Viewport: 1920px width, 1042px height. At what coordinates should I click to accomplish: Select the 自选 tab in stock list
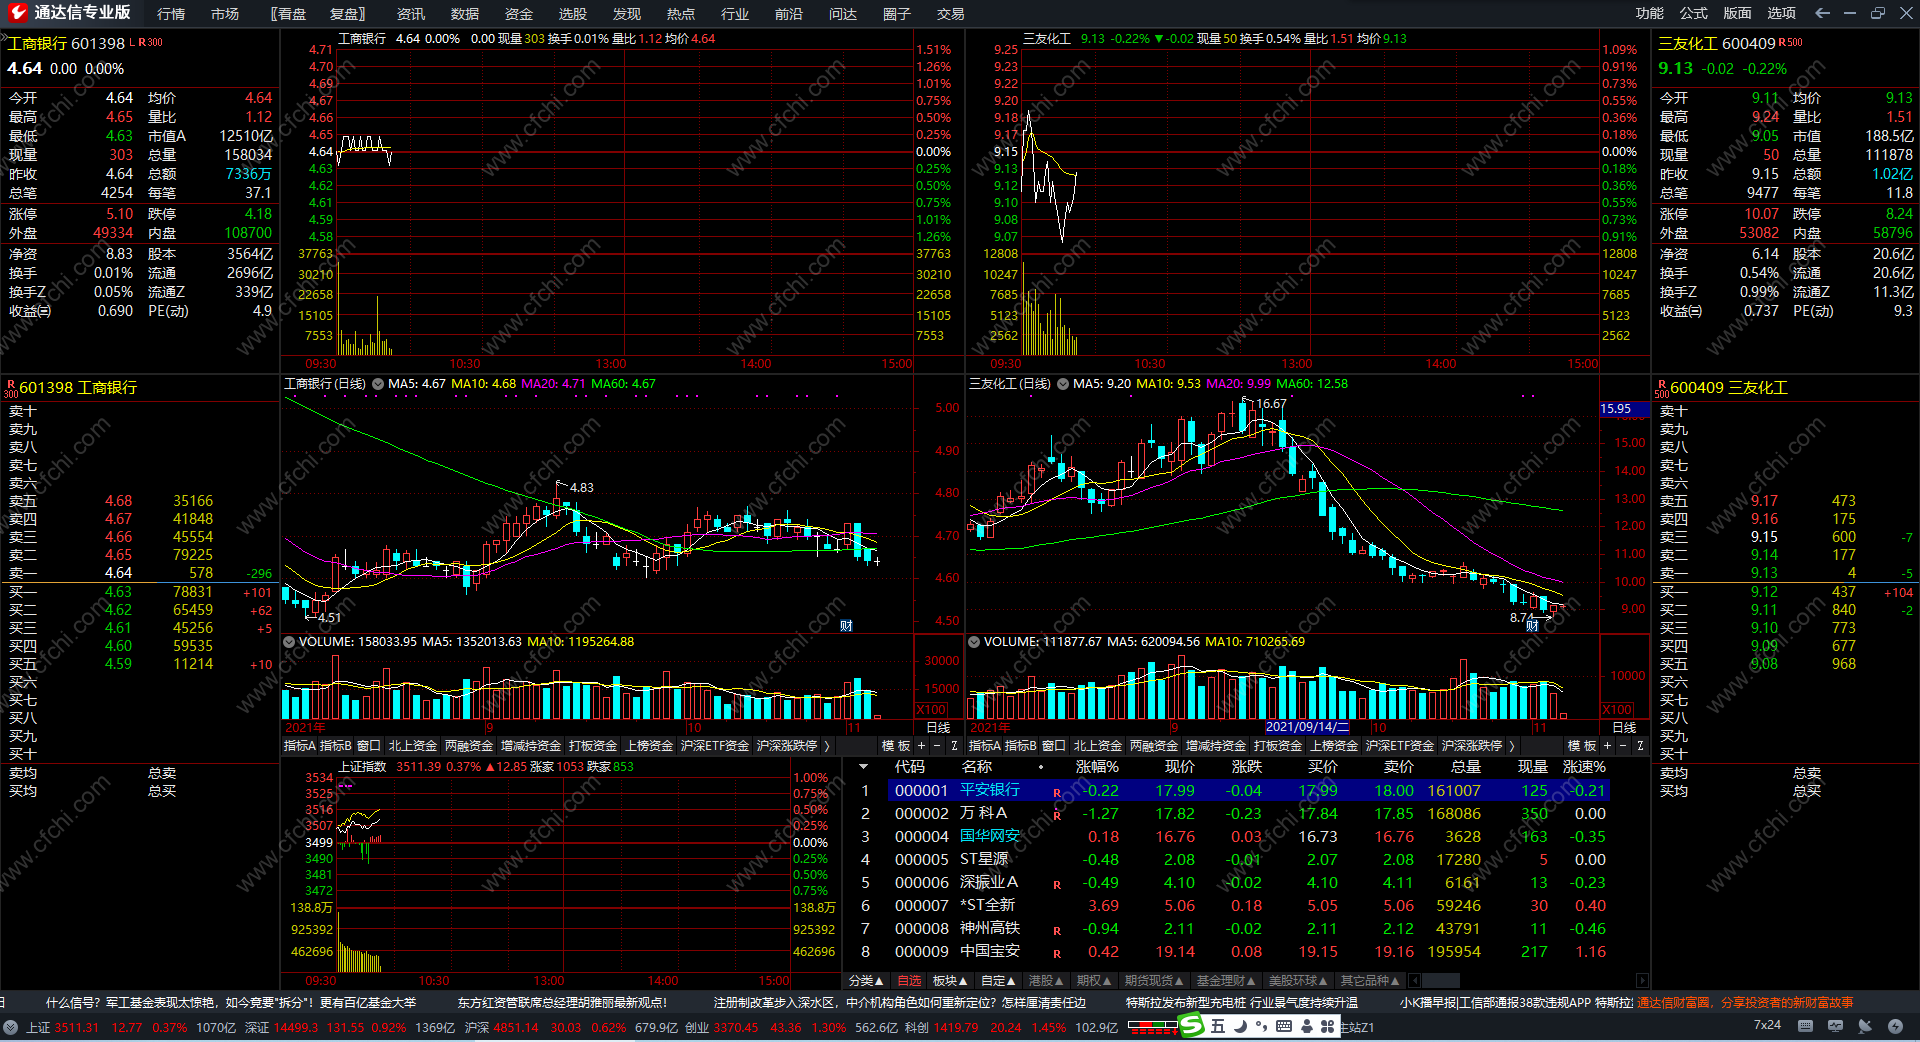(x=910, y=981)
